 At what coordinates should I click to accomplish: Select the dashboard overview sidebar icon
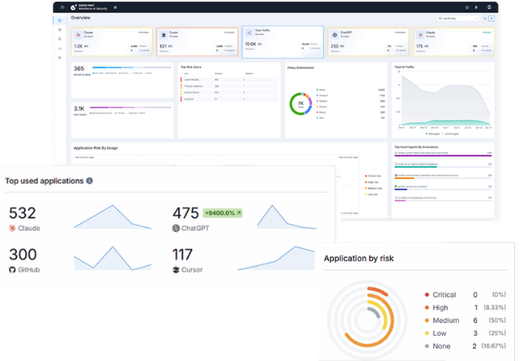pos(60,21)
